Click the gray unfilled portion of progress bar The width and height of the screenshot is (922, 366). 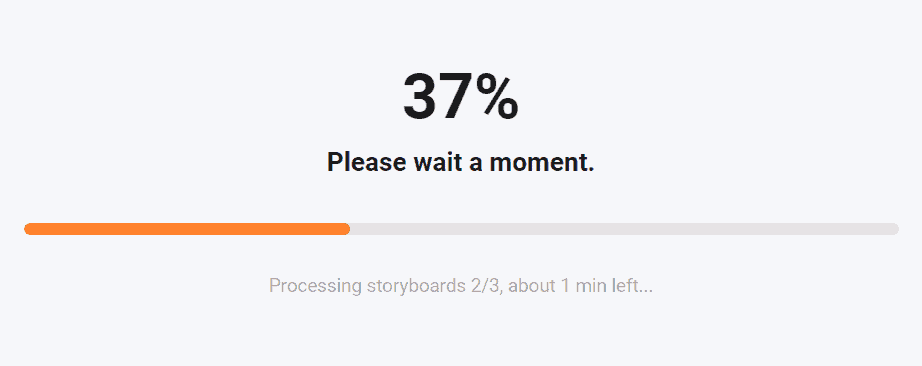click(624, 229)
